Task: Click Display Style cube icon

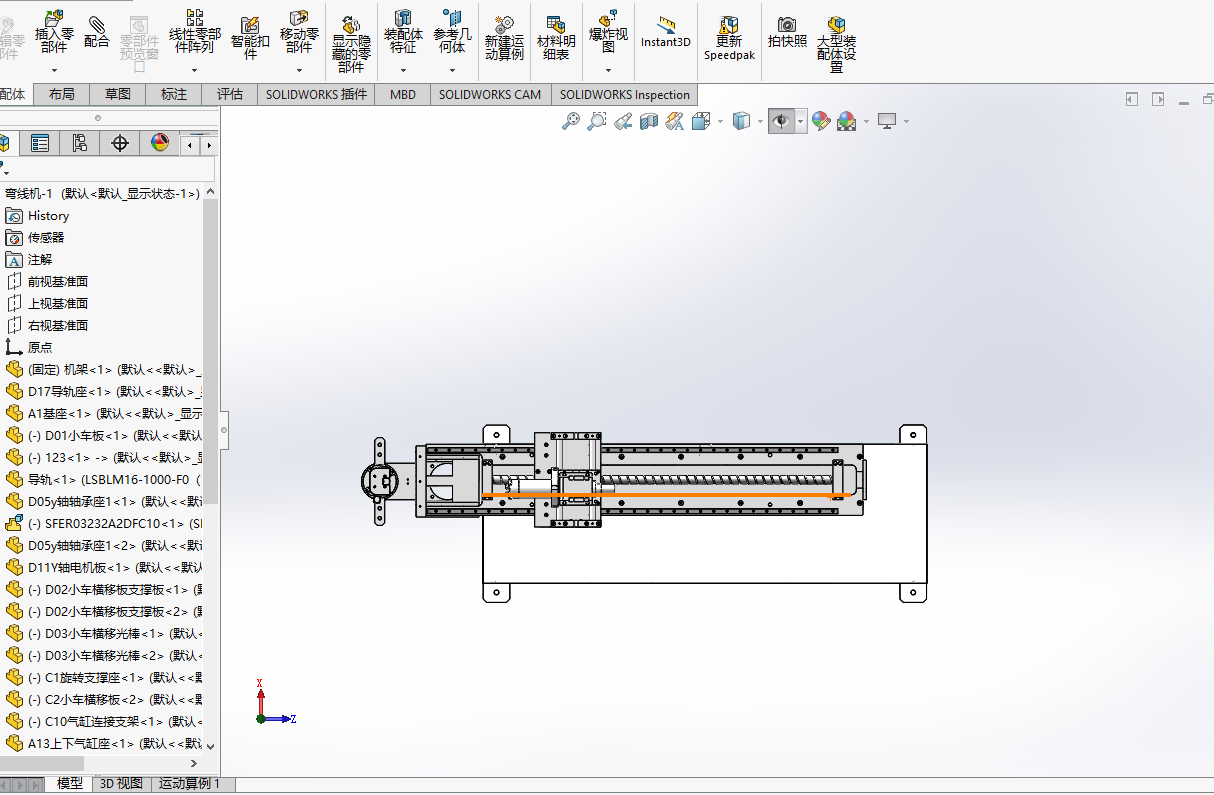Action: pos(741,121)
